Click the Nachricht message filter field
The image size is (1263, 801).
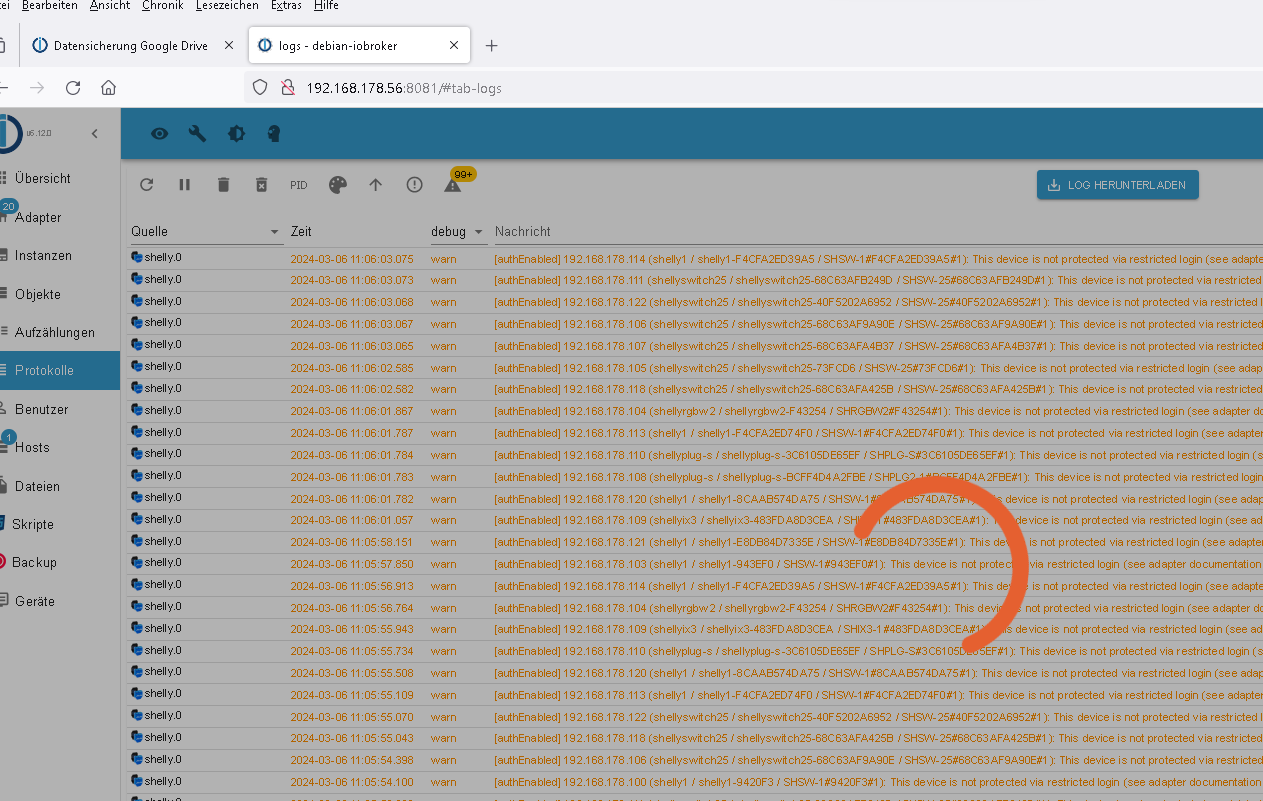tap(878, 231)
